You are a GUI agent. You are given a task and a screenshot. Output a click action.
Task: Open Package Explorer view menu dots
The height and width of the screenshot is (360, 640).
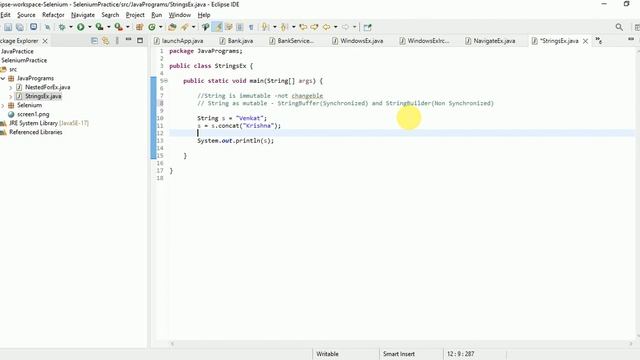coord(117,41)
